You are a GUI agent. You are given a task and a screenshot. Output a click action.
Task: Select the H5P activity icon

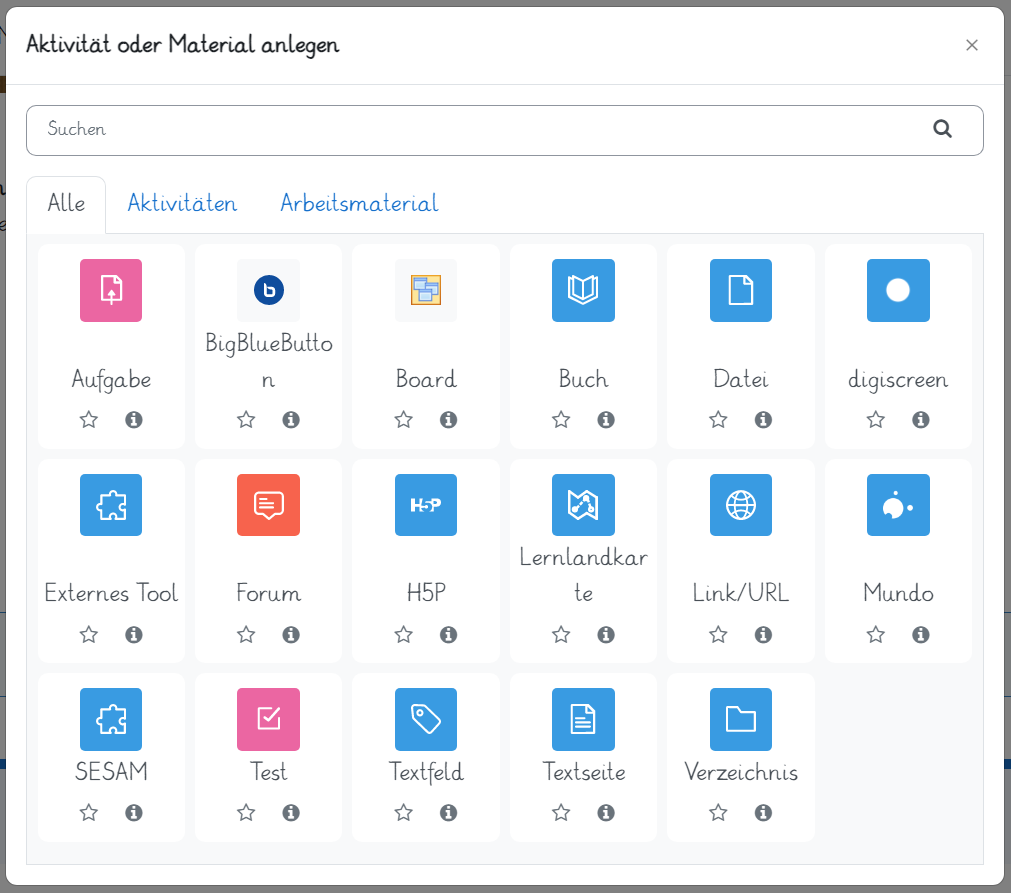tap(425, 505)
